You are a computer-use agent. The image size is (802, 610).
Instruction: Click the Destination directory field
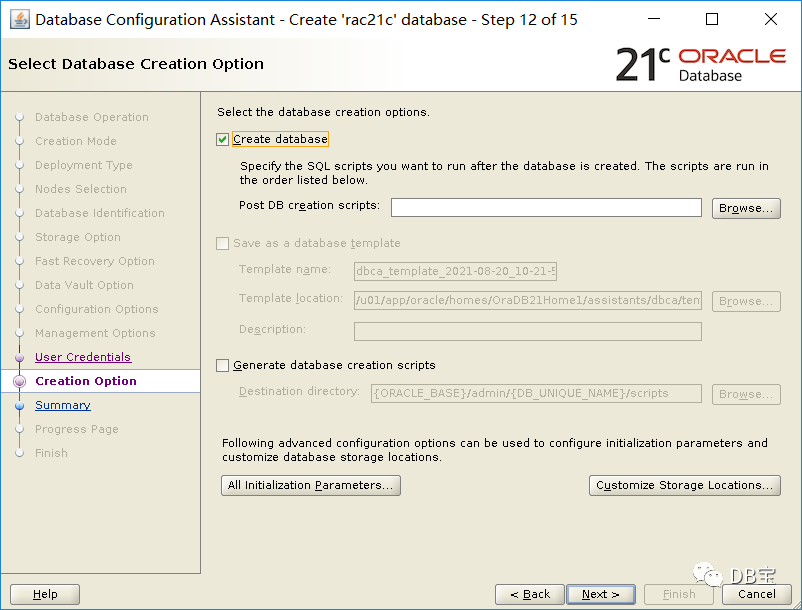click(536, 393)
